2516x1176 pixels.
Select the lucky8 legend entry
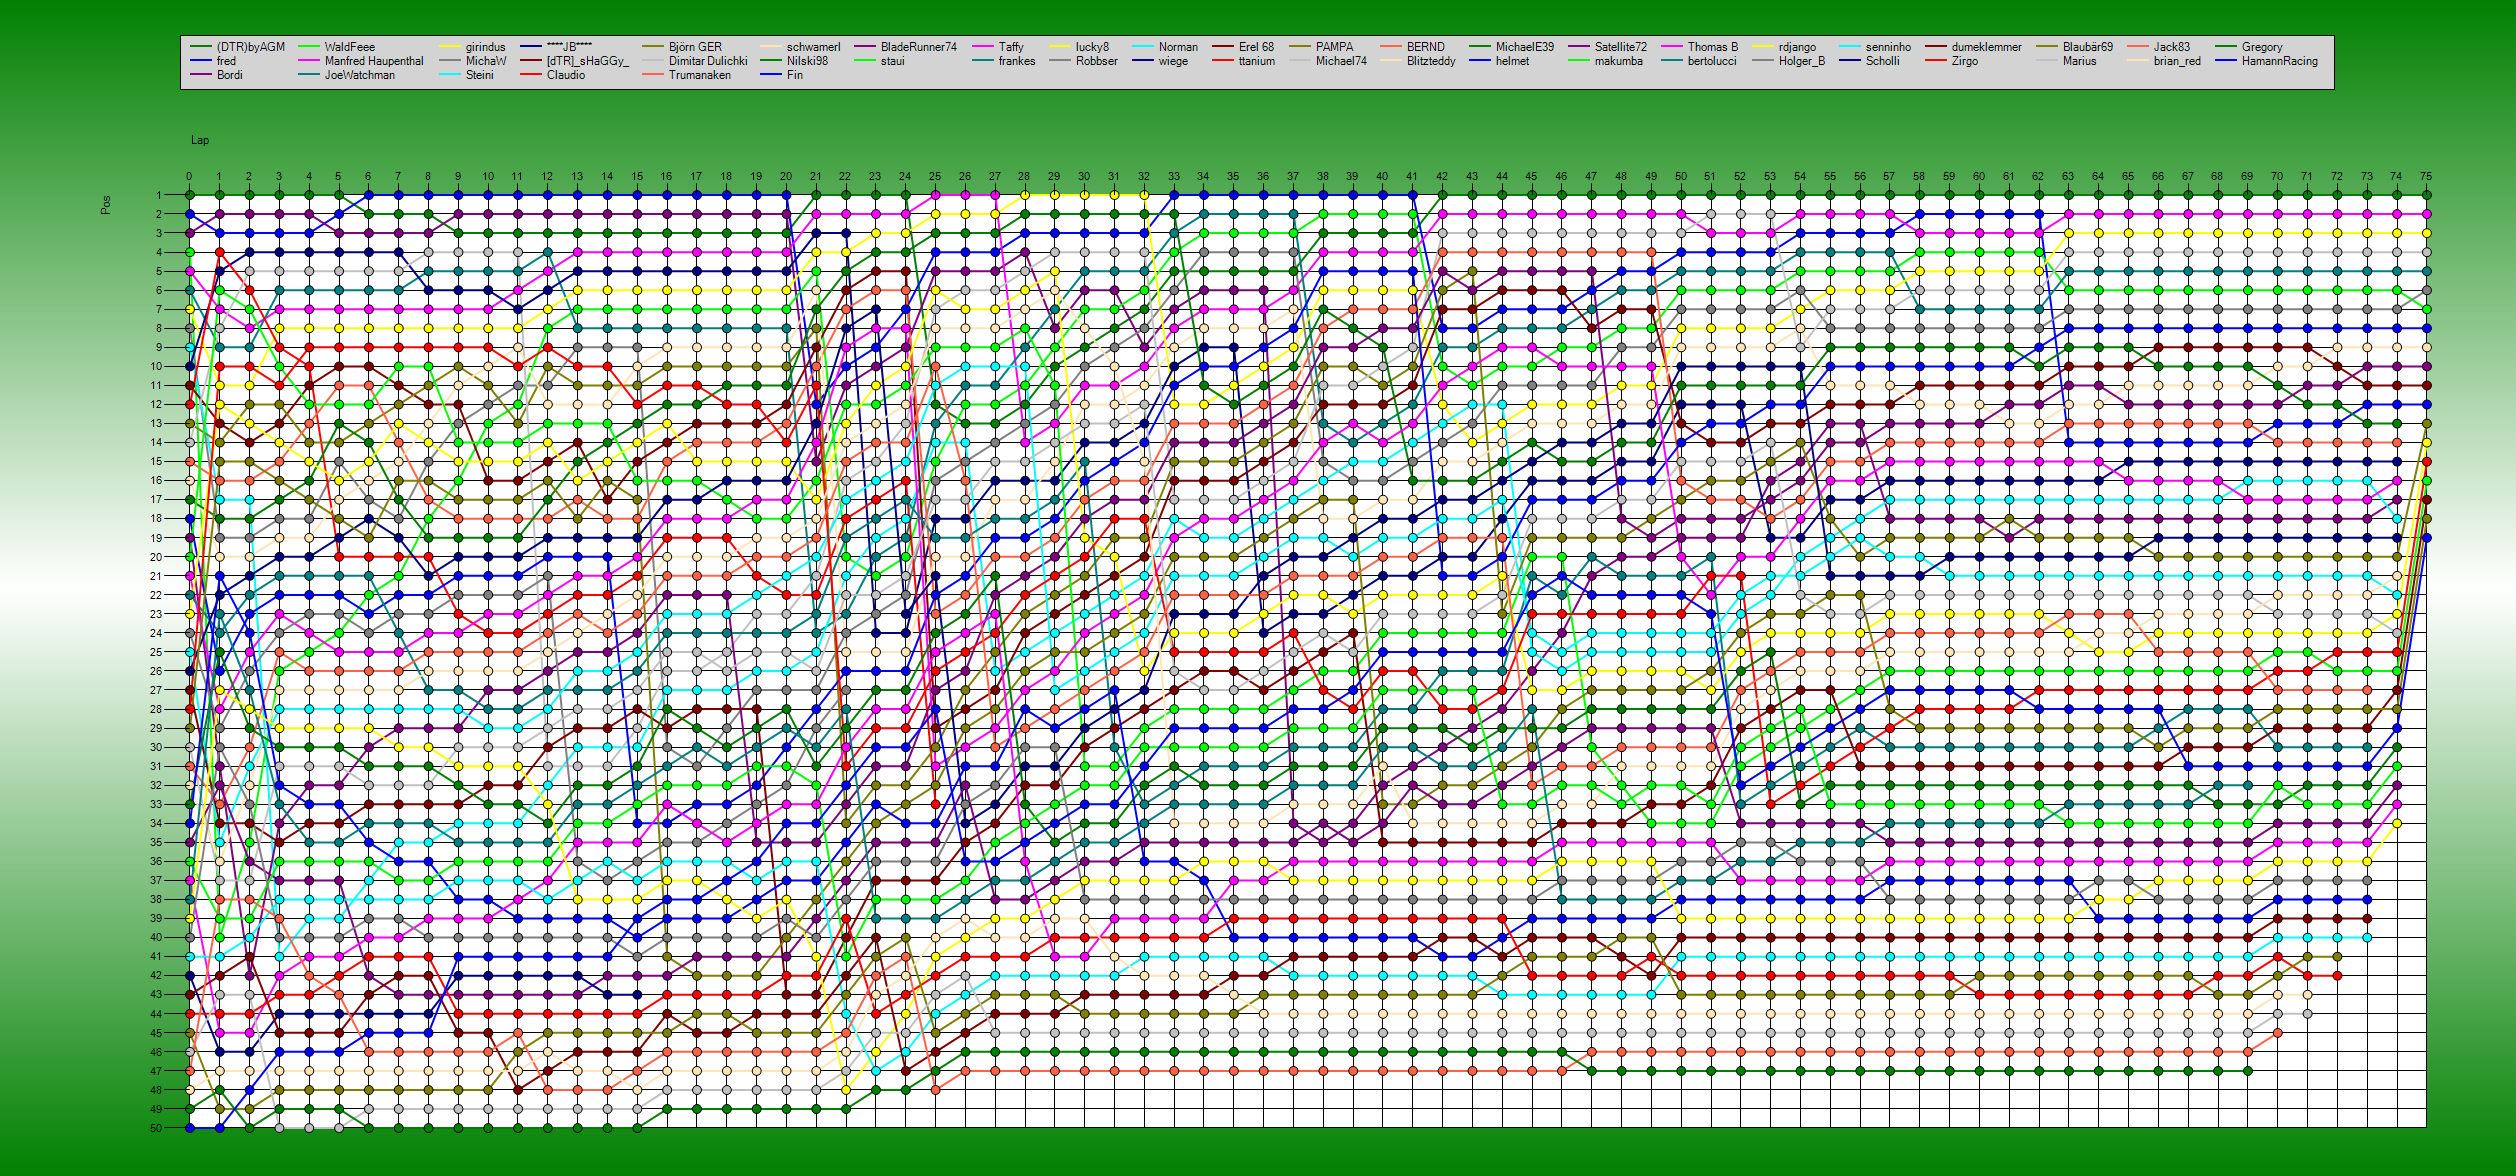[x=1092, y=47]
